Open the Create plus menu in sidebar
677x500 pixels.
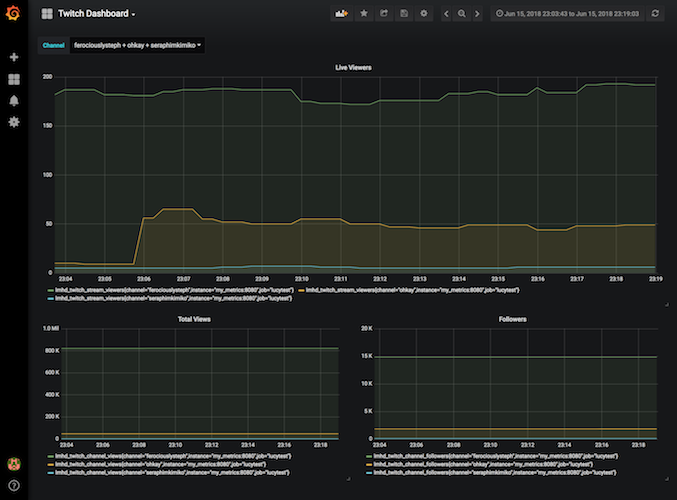tap(14, 57)
